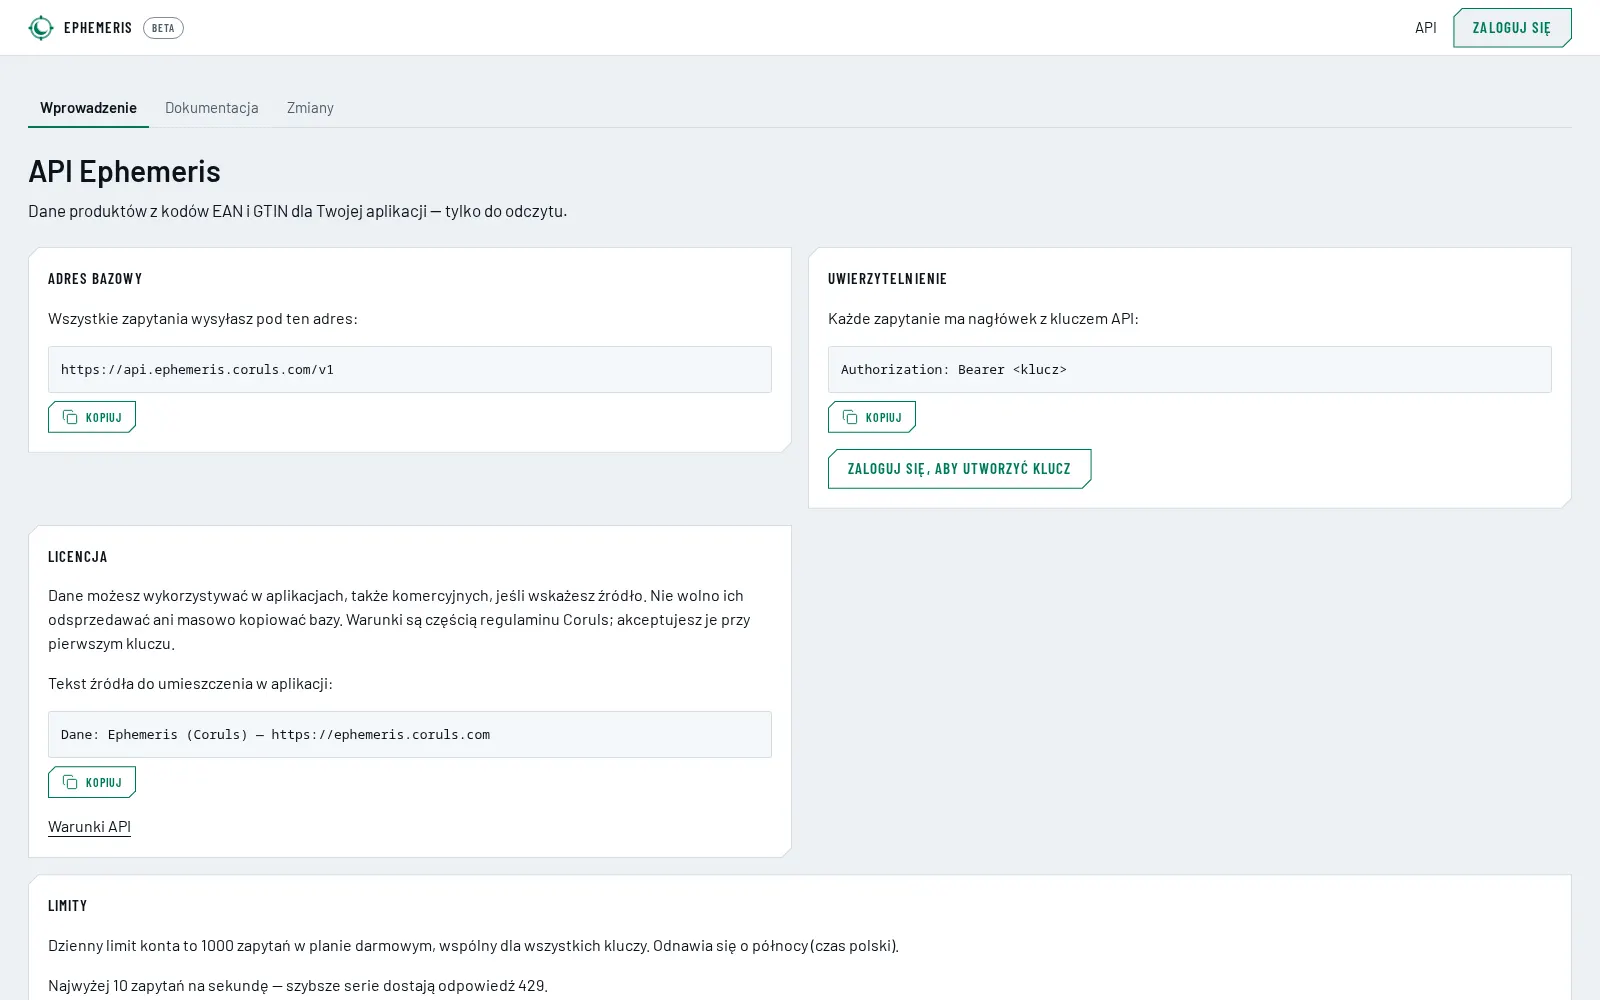Open the Warunki API link
1600x1000 pixels.
point(89,826)
